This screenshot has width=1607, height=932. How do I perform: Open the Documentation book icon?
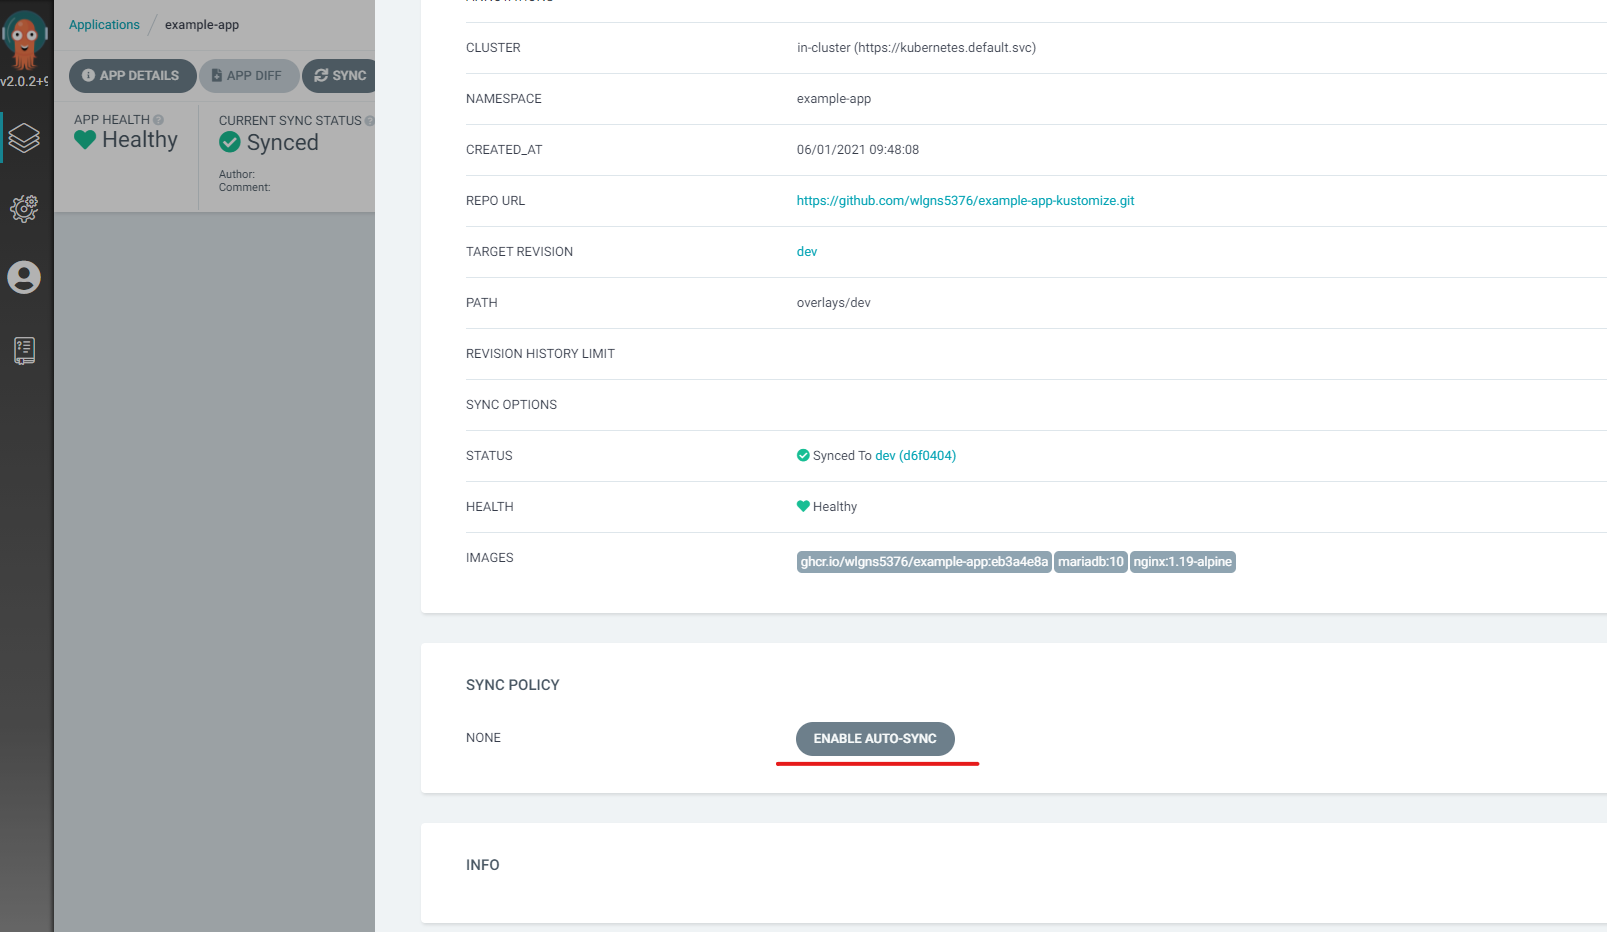[x=25, y=351]
